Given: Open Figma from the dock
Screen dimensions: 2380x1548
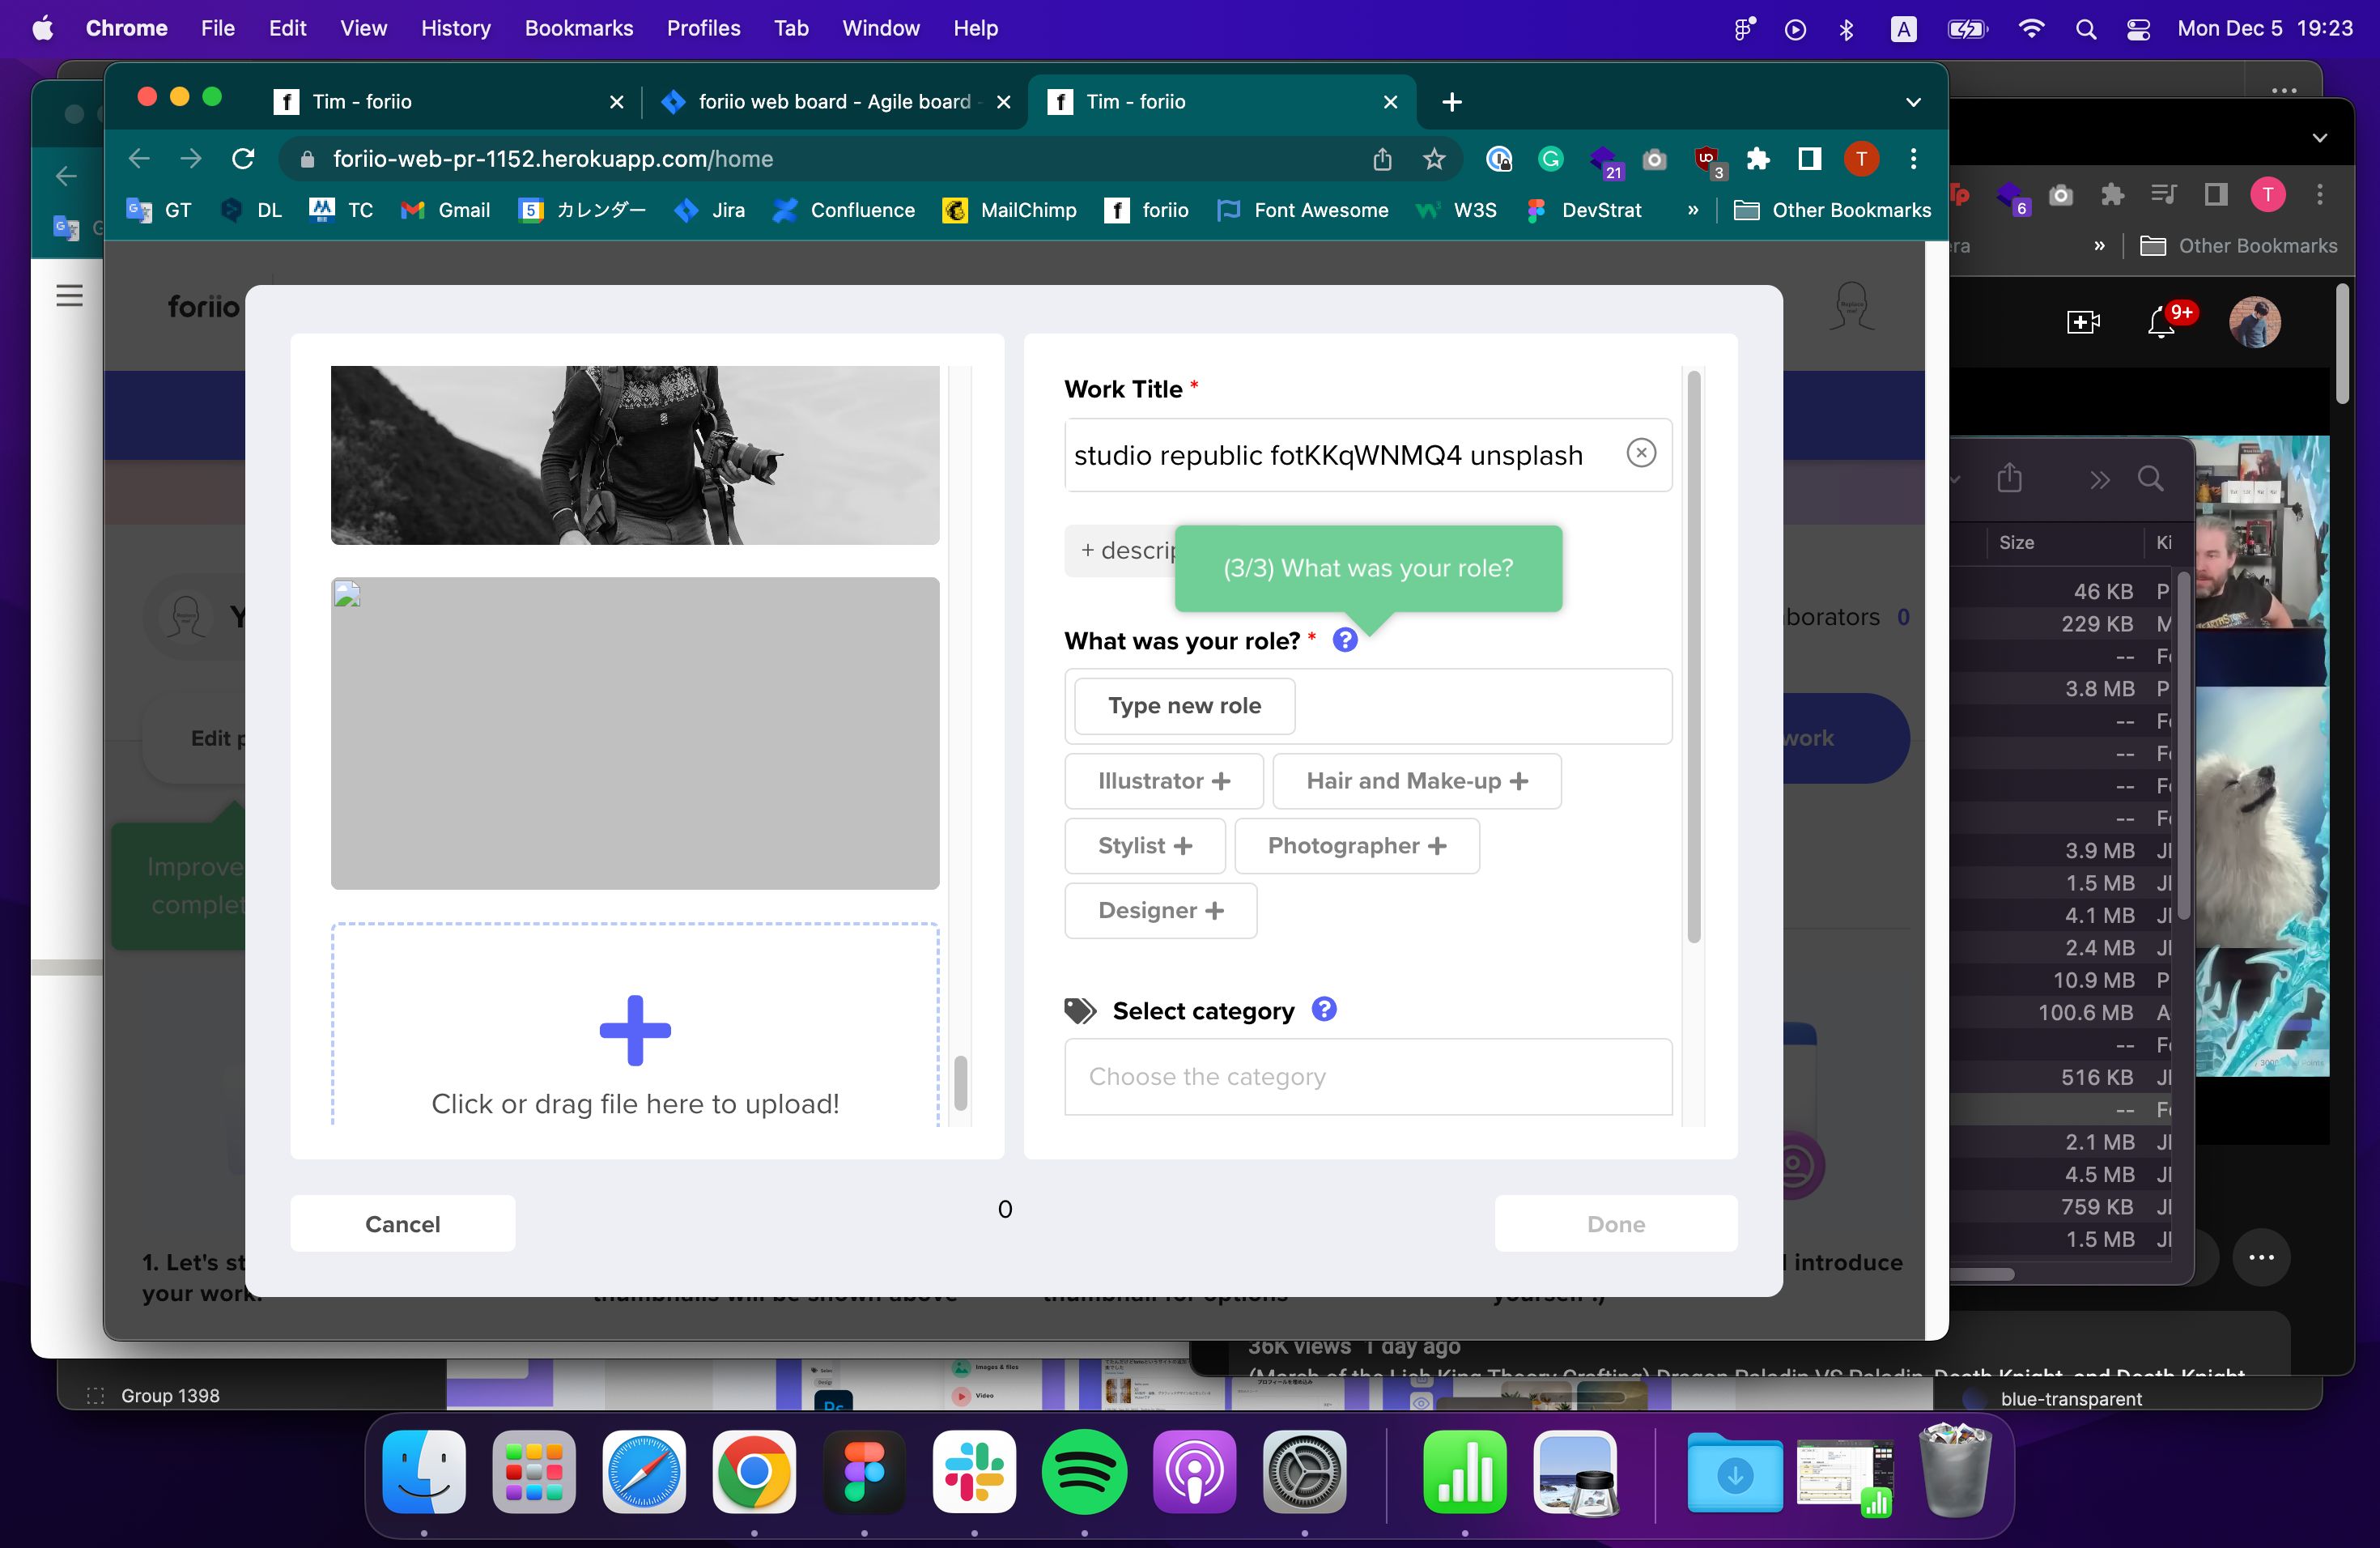Looking at the screenshot, I should (x=864, y=1472).
